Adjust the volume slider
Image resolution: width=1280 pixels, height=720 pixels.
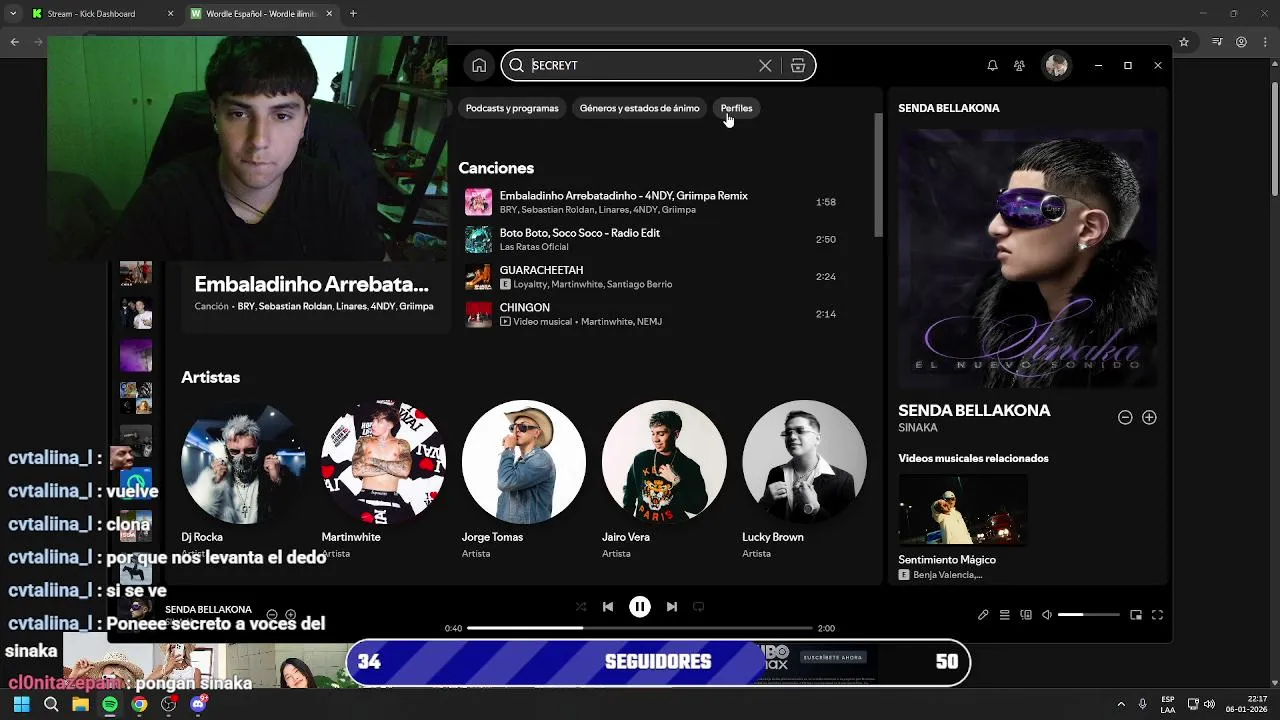1089,615
